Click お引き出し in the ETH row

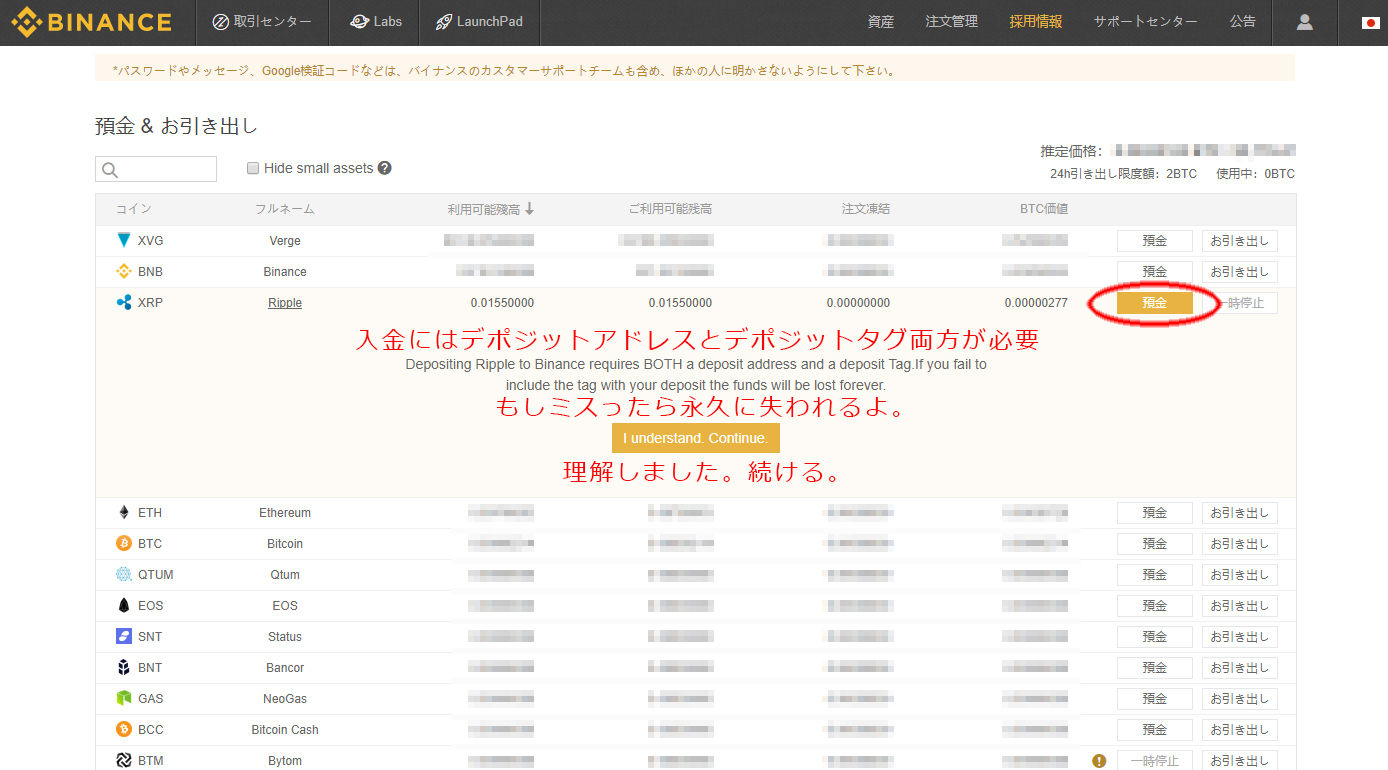tap(1240, 512)
